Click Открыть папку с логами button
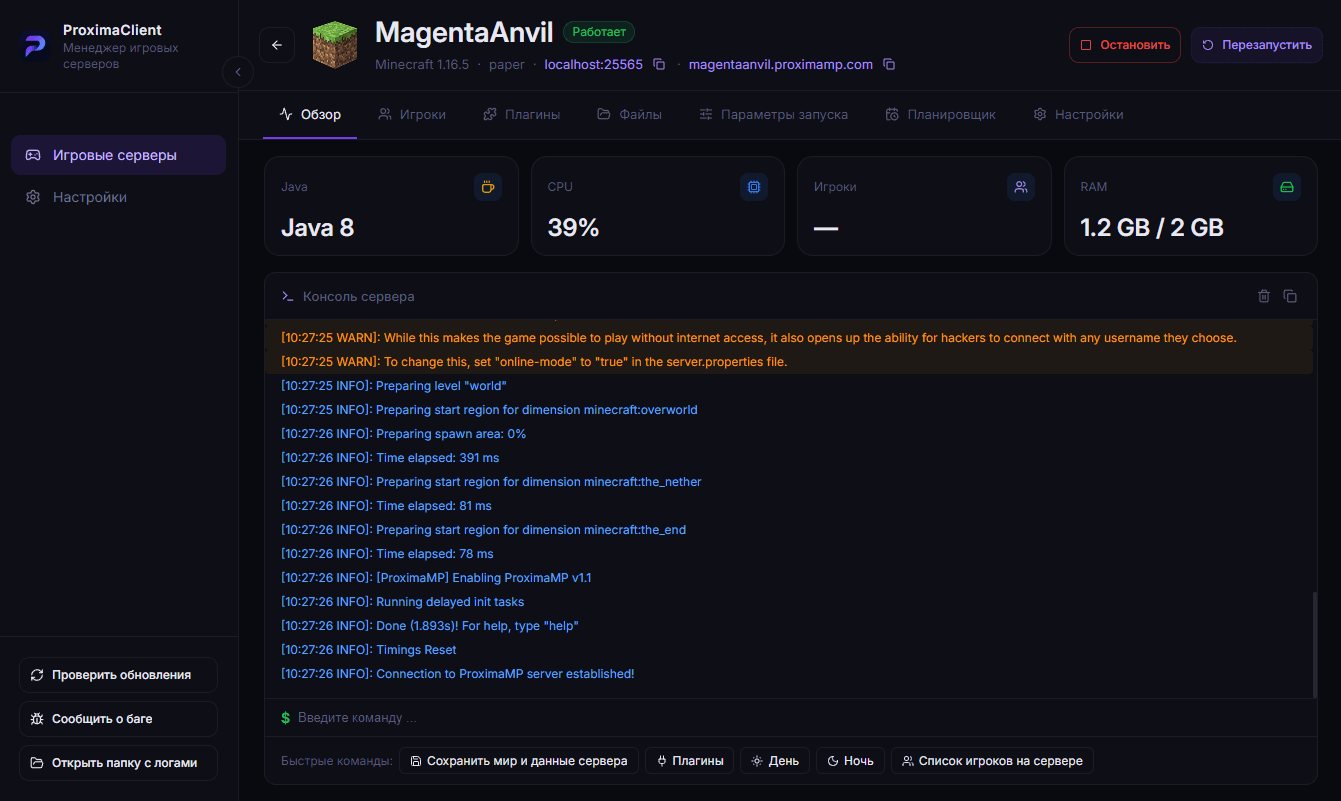1341x801 pixels. 118,763
